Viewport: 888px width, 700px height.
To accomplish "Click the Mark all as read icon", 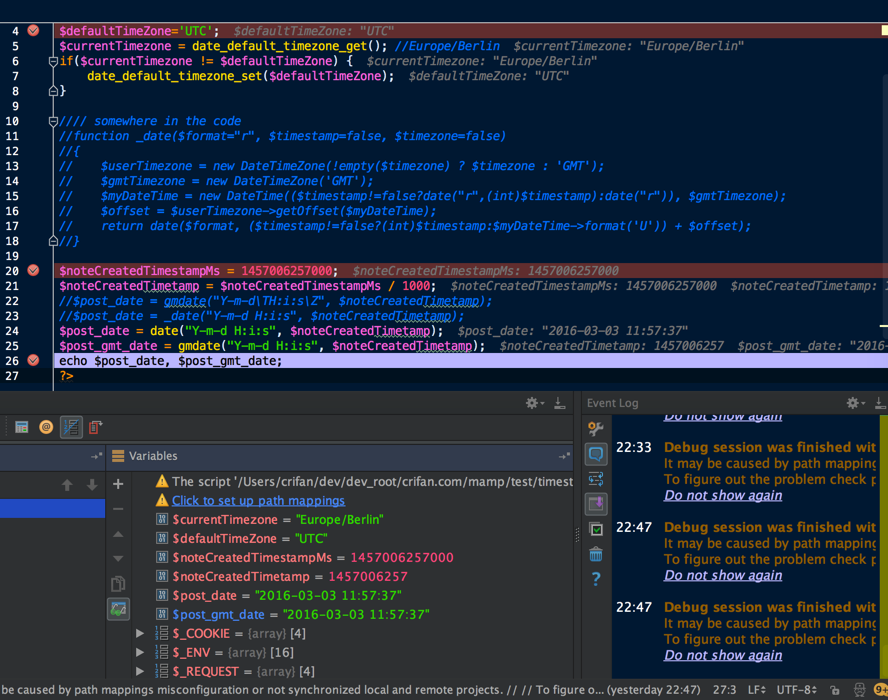I will (596, 529).
